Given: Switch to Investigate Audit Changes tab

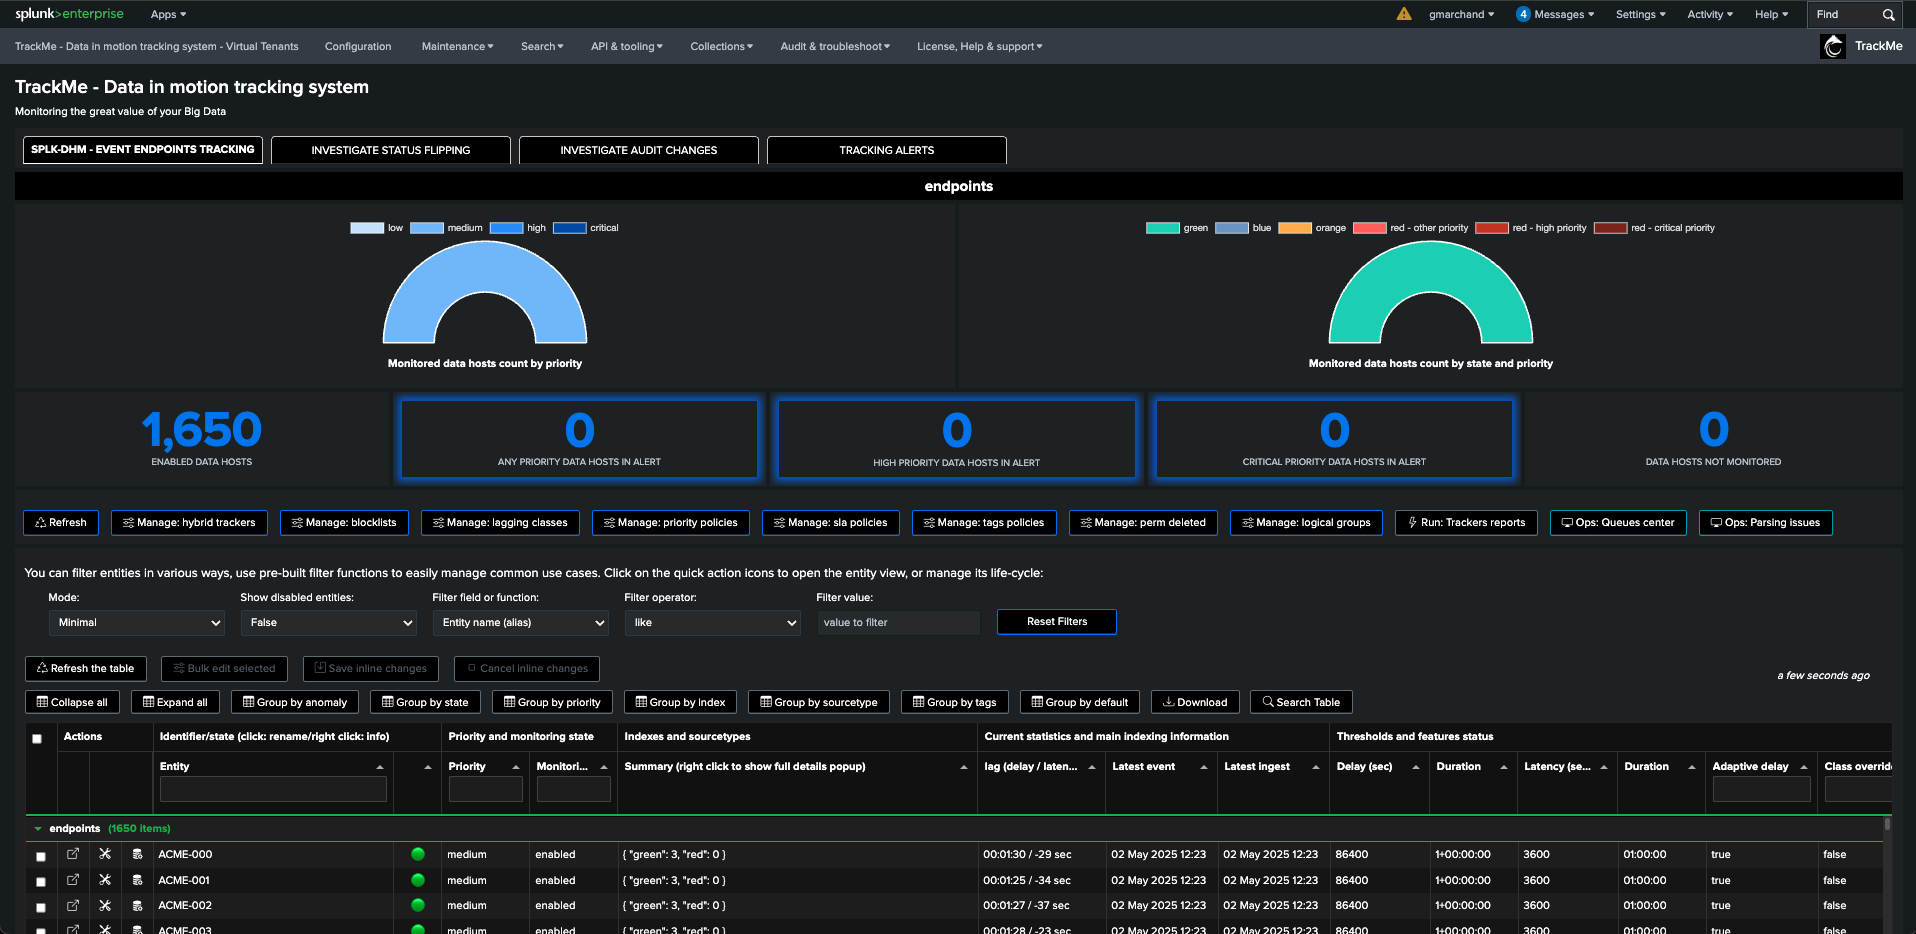Looking at the screenshot, I should point(639,150).
